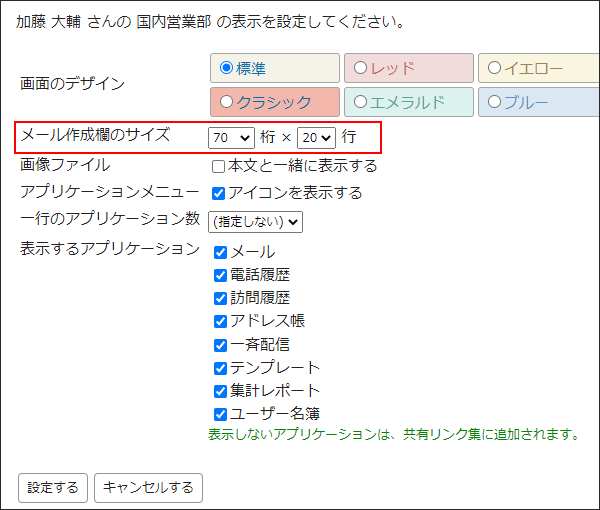Image resolution: width=600 pixels, height=510 pixels.
Task: Click the 表示するアプリケーション label
Action: 110,249
